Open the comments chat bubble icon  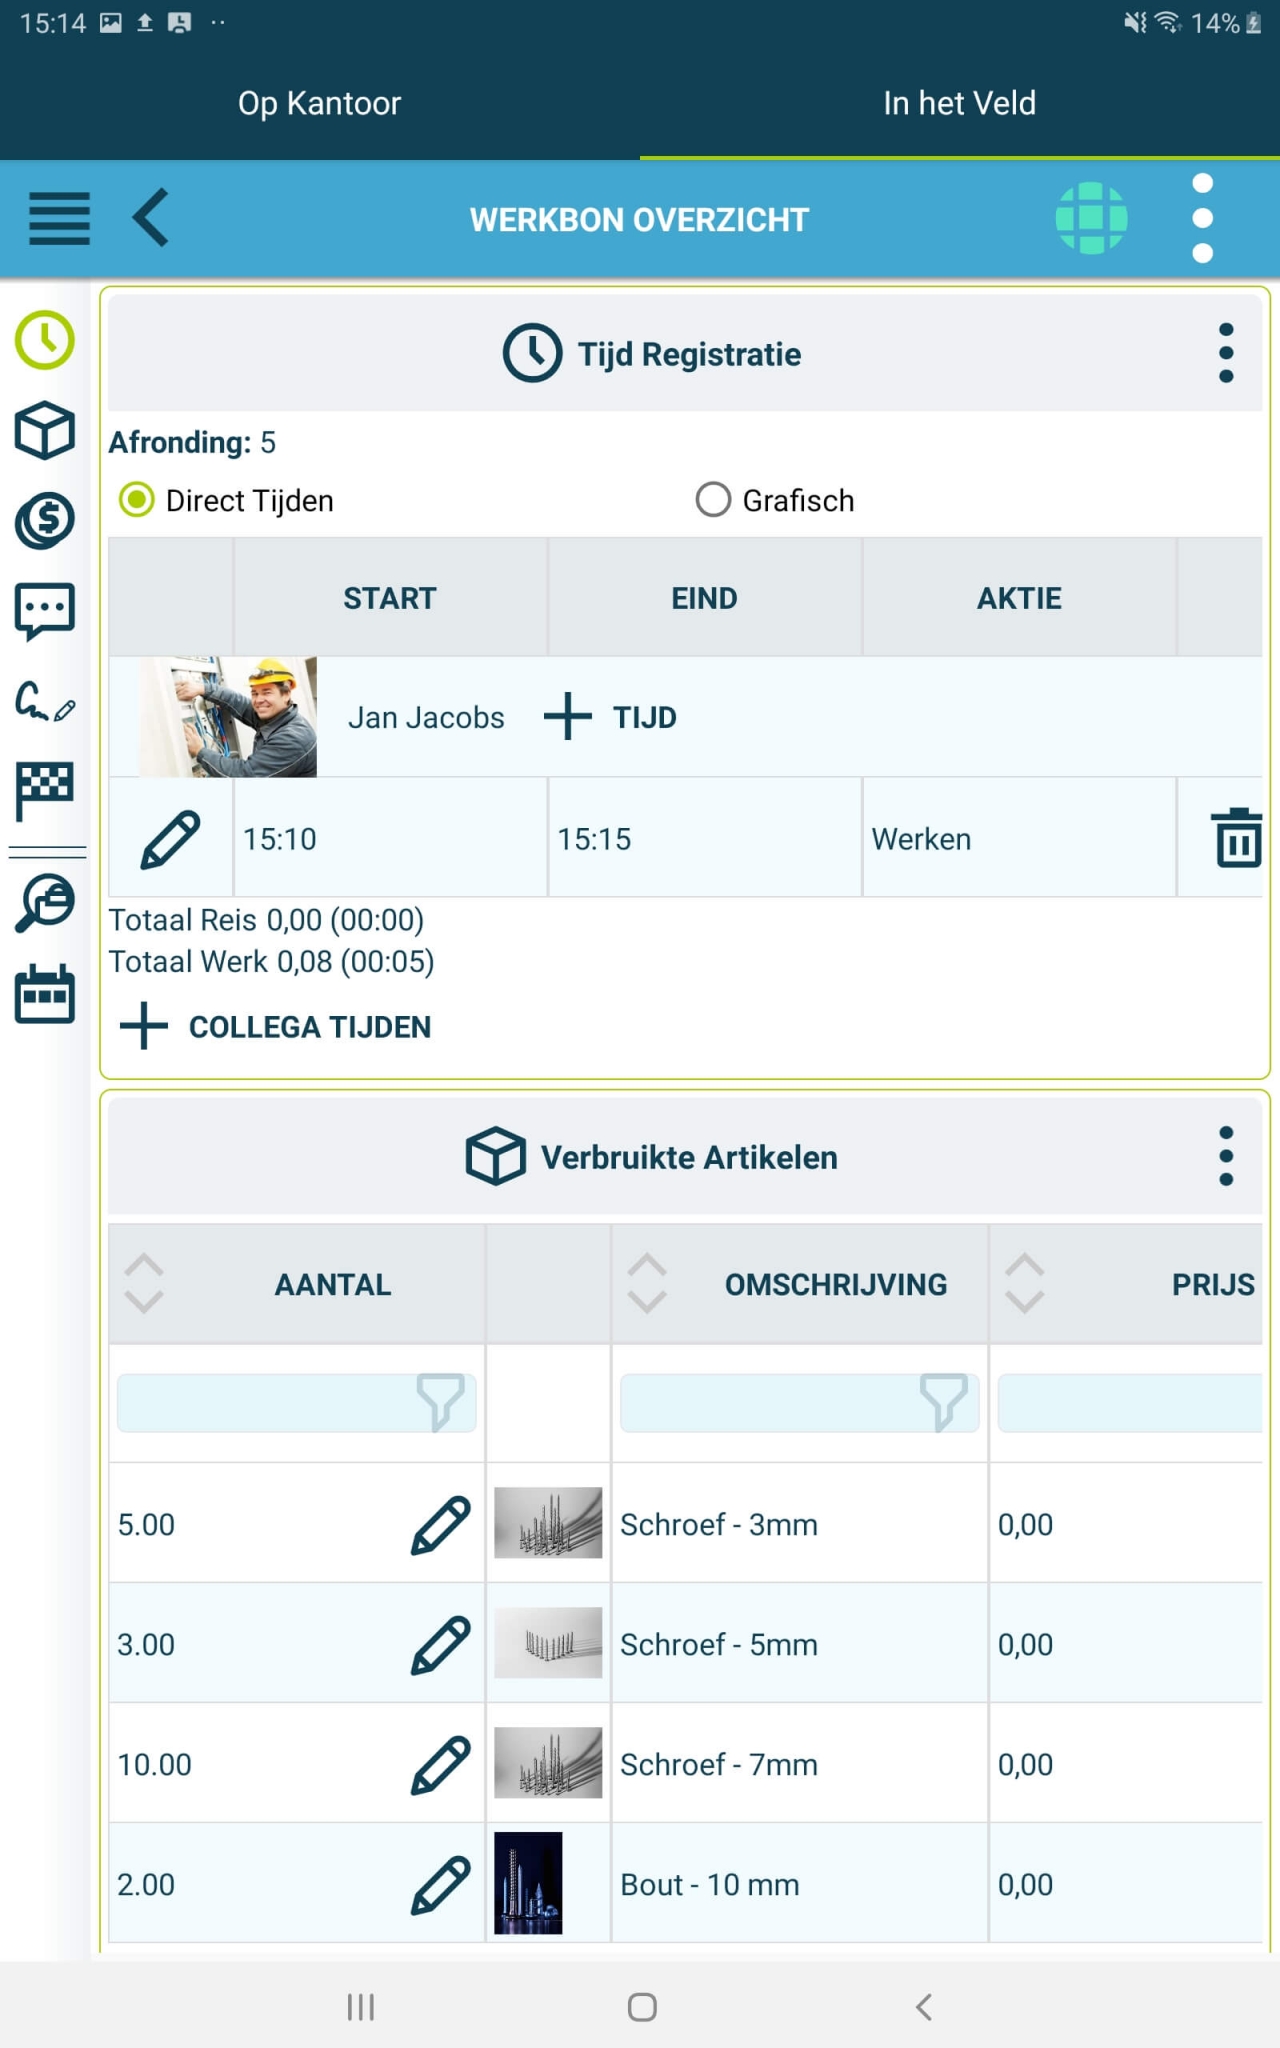click(x=43, y=611)
